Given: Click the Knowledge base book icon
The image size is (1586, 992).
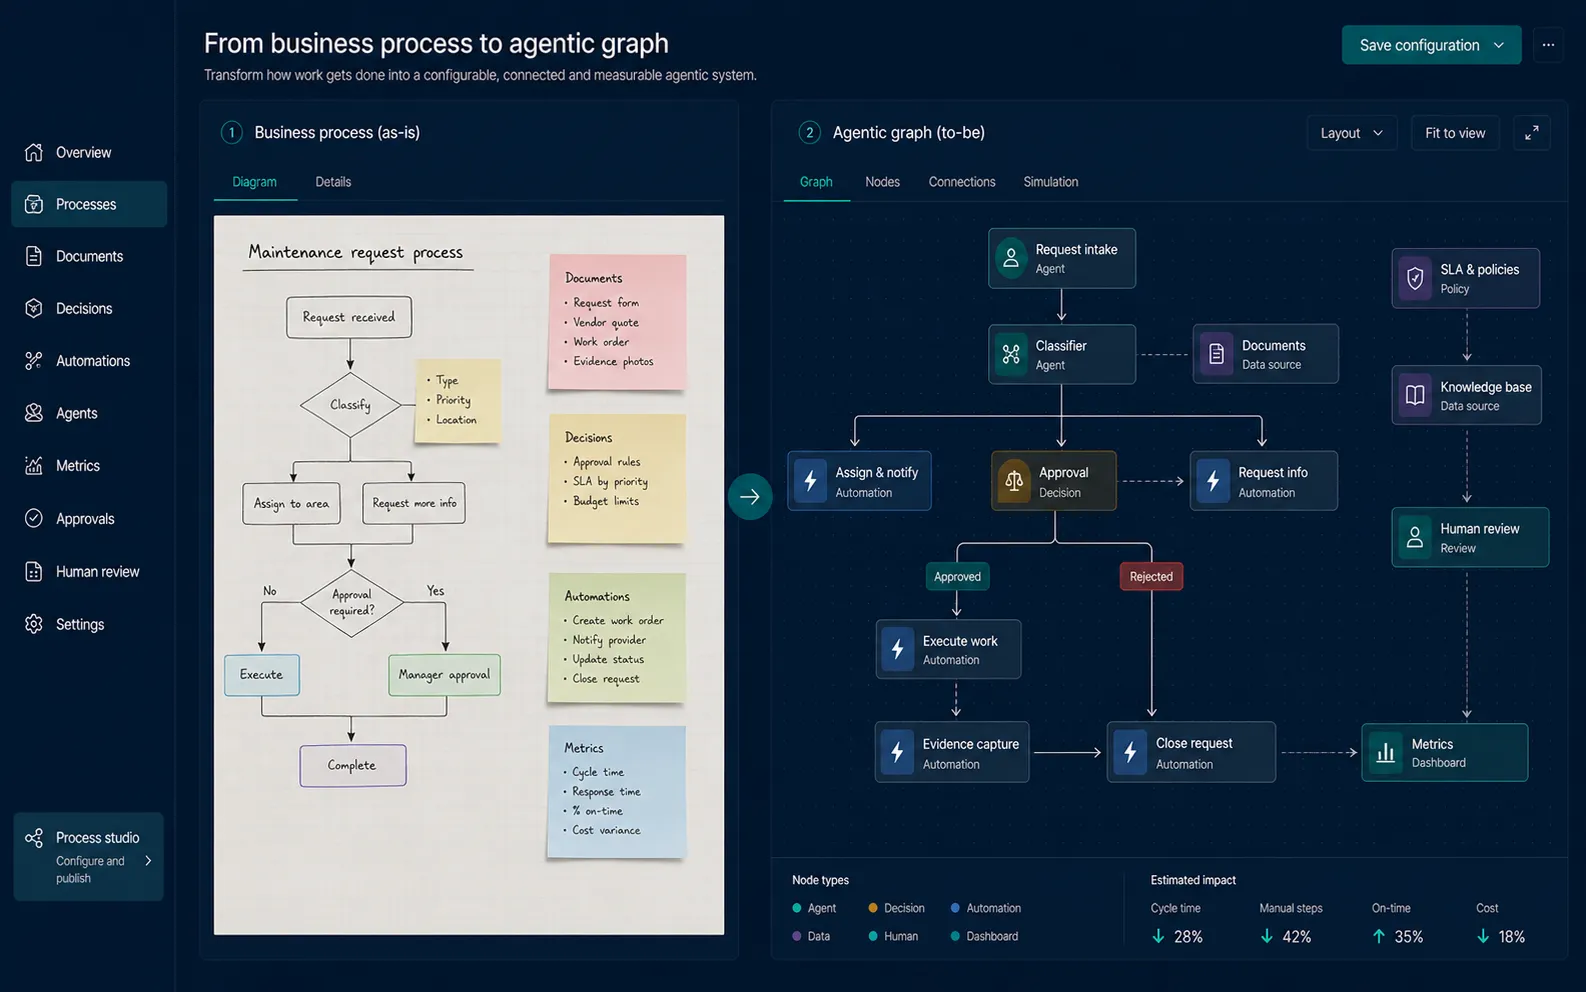Looking at the screenshot, I should point(1415,395).
